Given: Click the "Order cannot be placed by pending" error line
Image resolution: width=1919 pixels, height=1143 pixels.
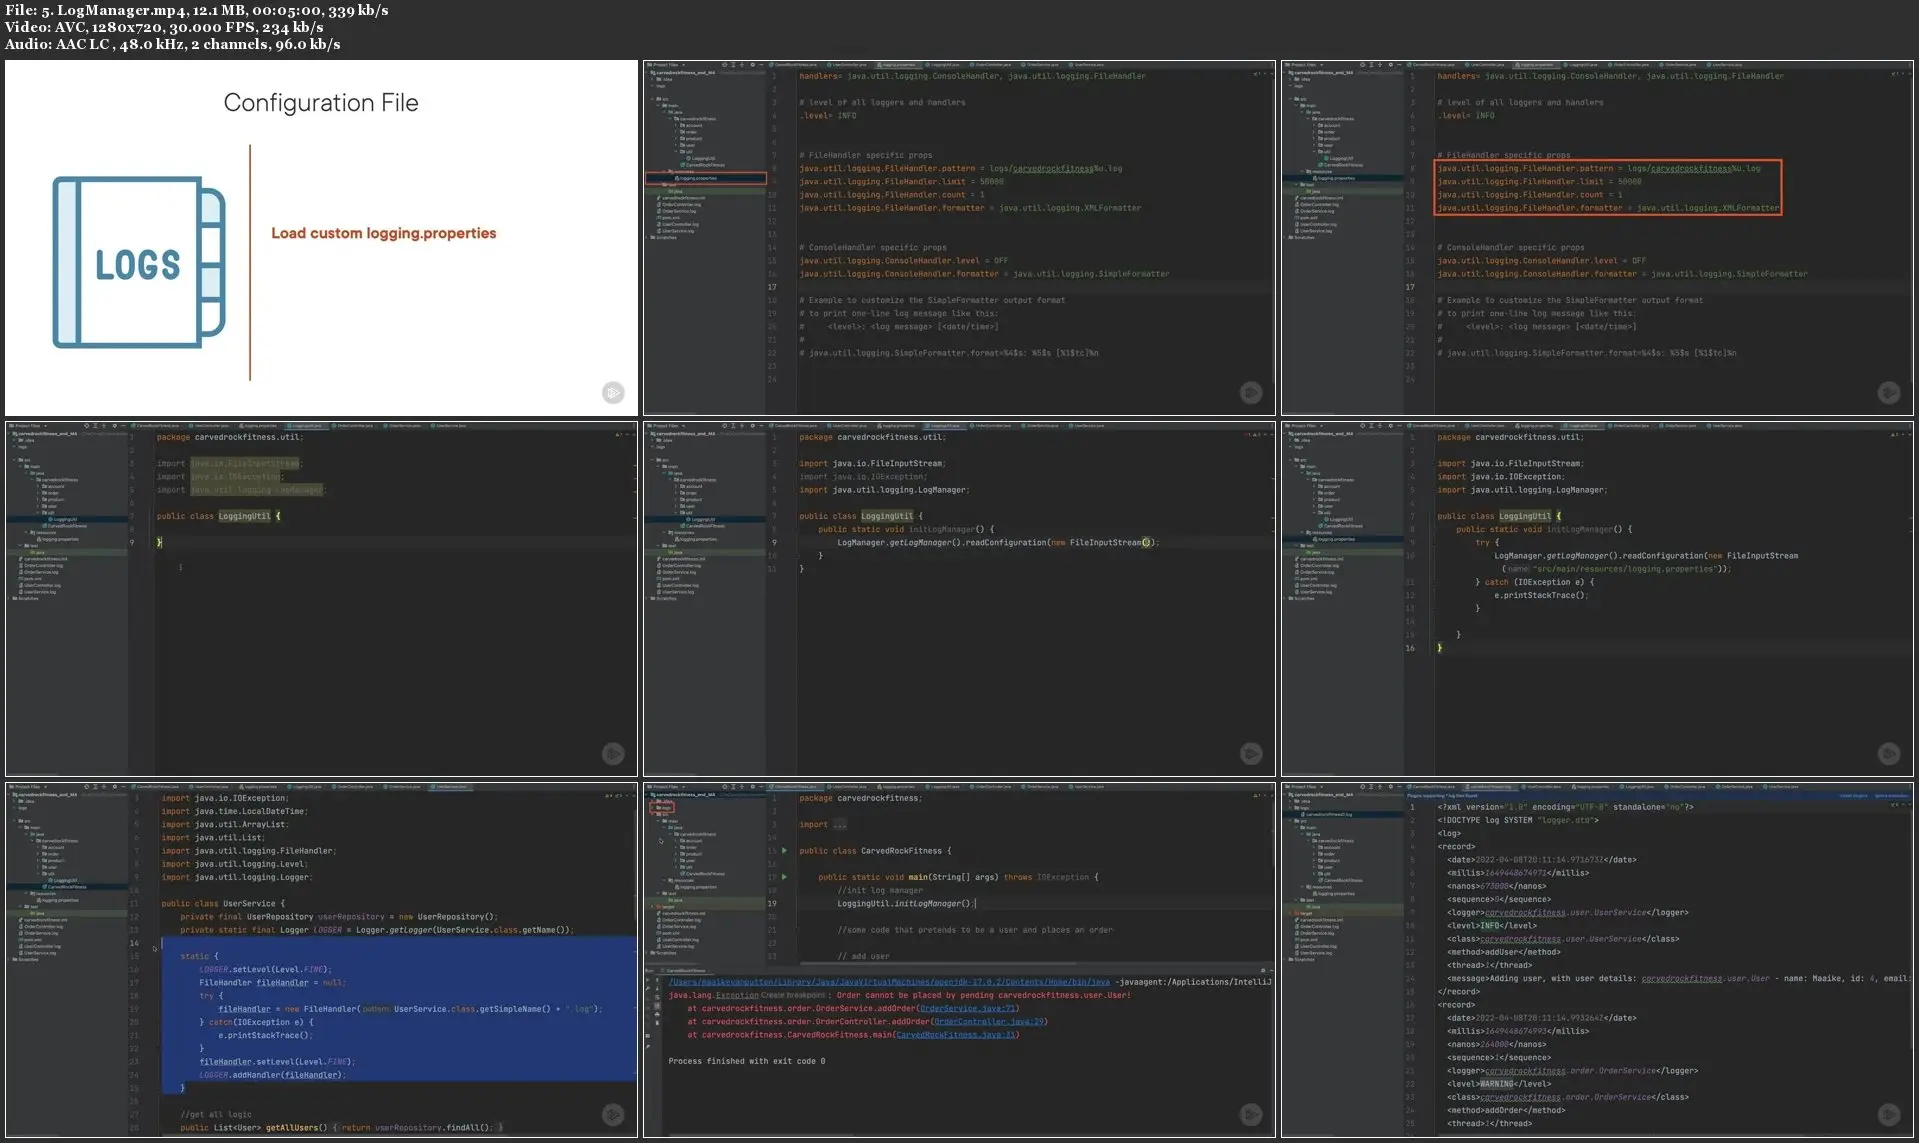Looking at the screenshot, I should pyautogui.click(x=900, y=995).
